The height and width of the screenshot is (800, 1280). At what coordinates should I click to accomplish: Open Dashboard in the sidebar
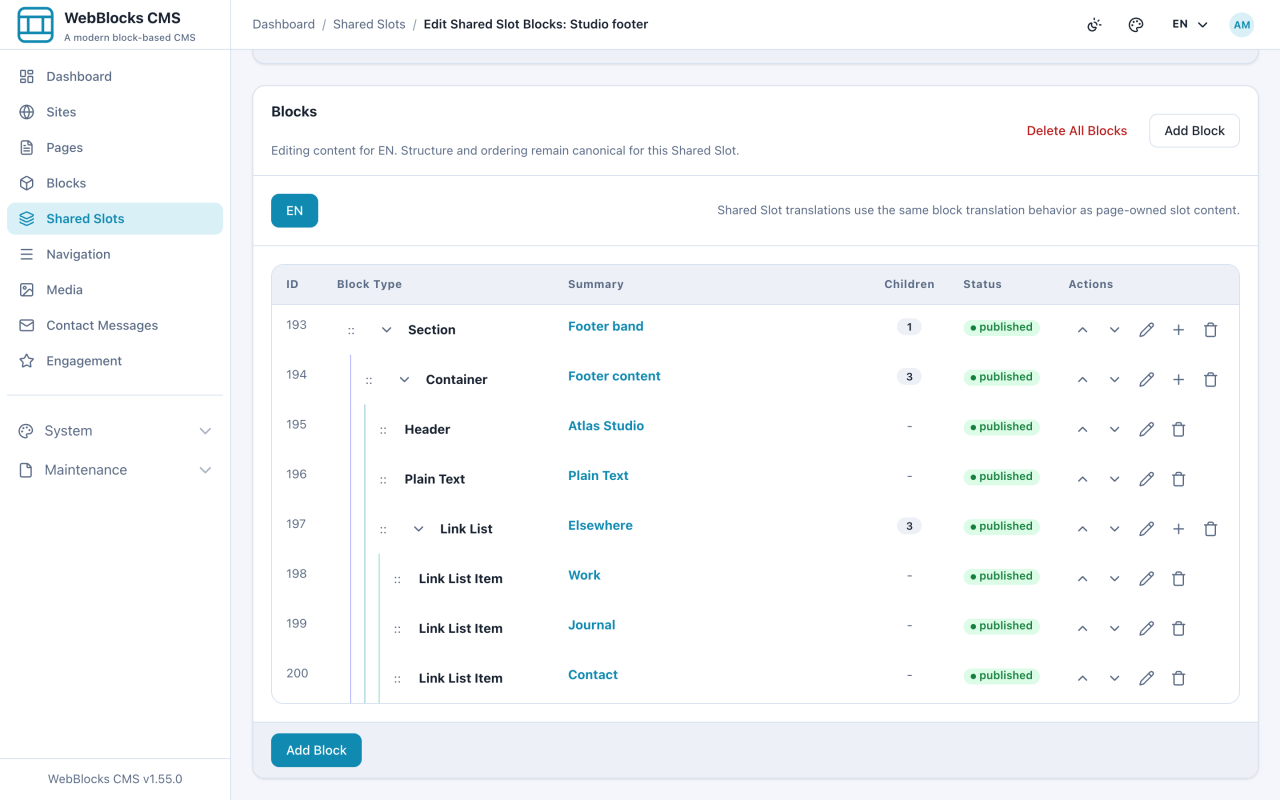pyautogui.click(x=115, y=76)
